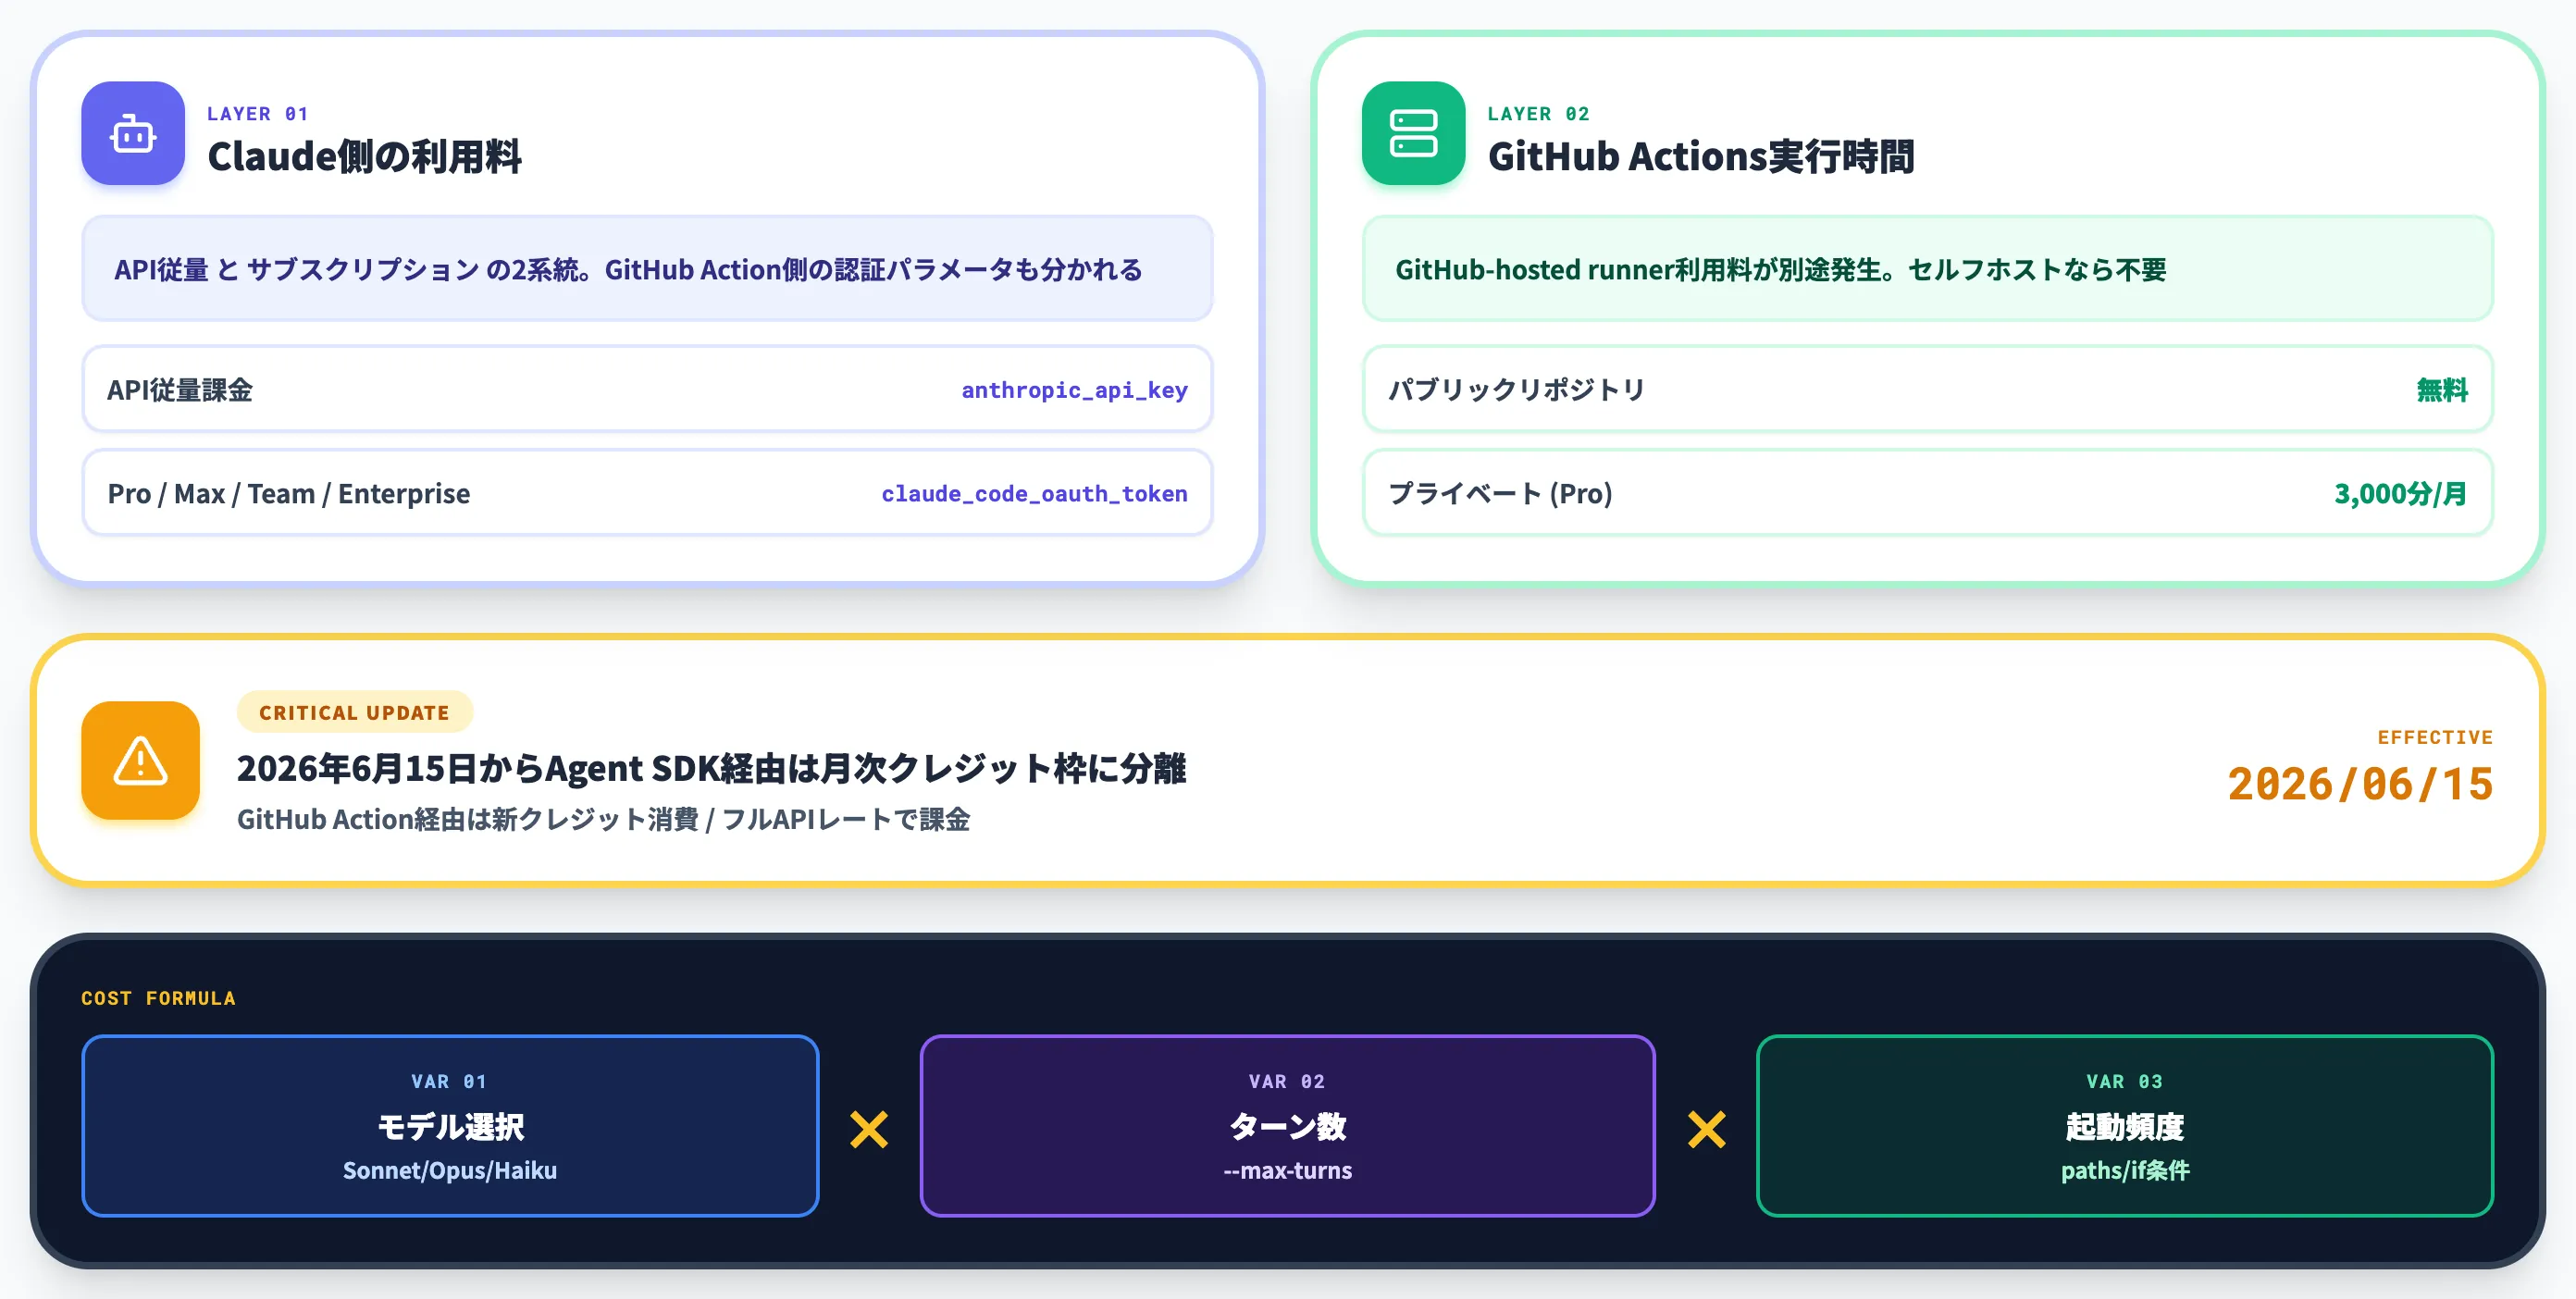Viewport: 2576px width, 1299px height.
Task: Click the paths/if条件 text
Action: tap(2125, 1170)
